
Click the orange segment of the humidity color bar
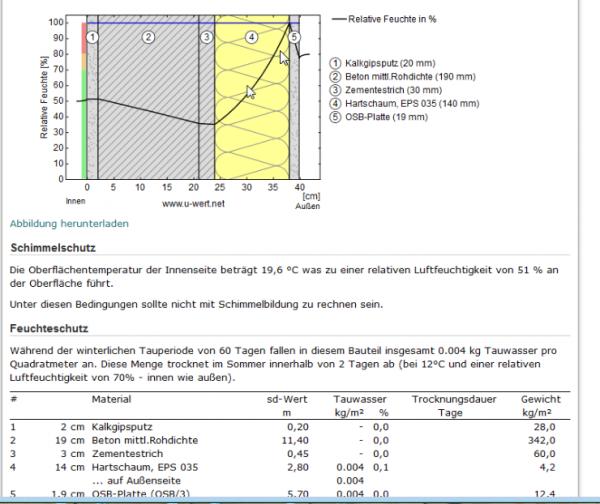tap(84, 61)
